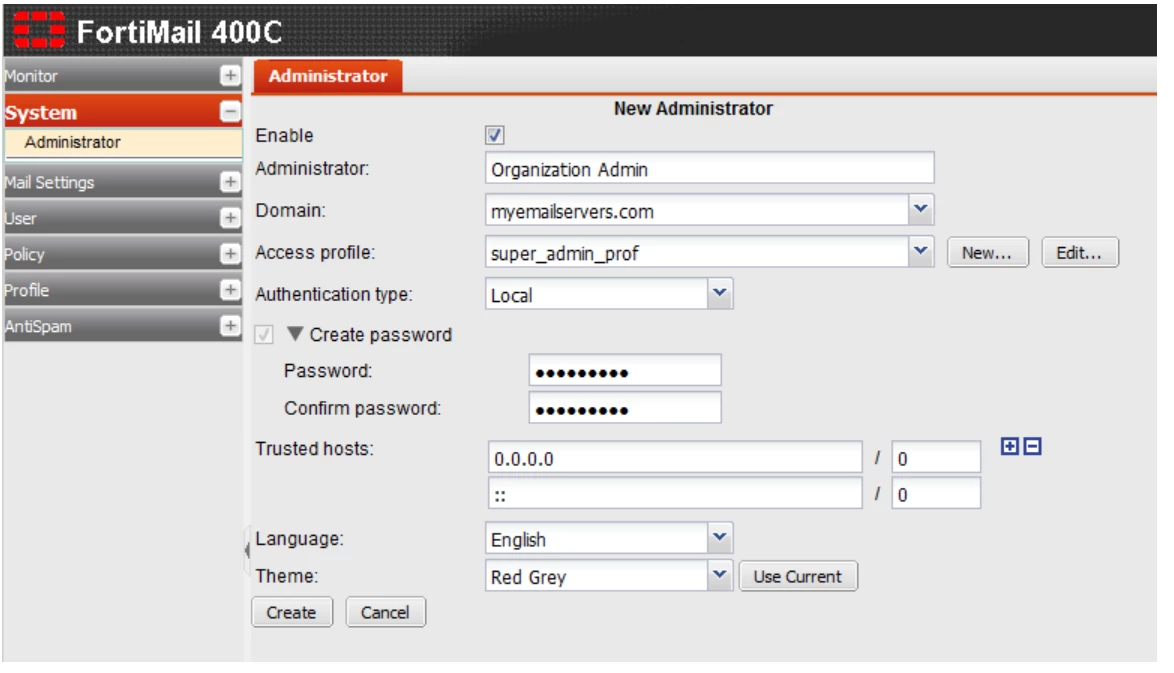Click the New... access profile button
Screen dimensions: 1174x673
[988, 253]
